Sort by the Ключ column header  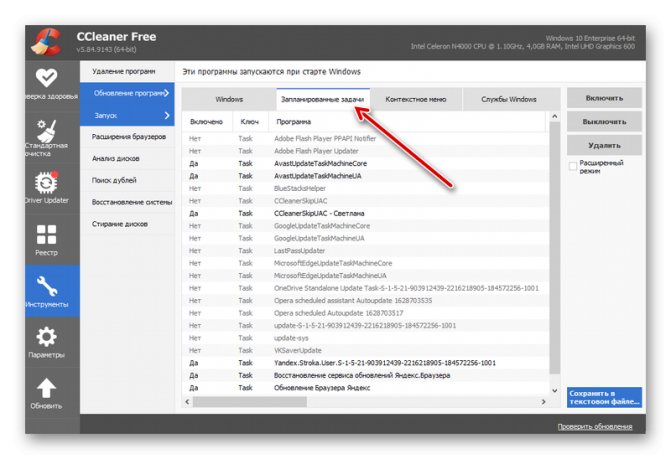pyautogui.click(x=250, y=122)
